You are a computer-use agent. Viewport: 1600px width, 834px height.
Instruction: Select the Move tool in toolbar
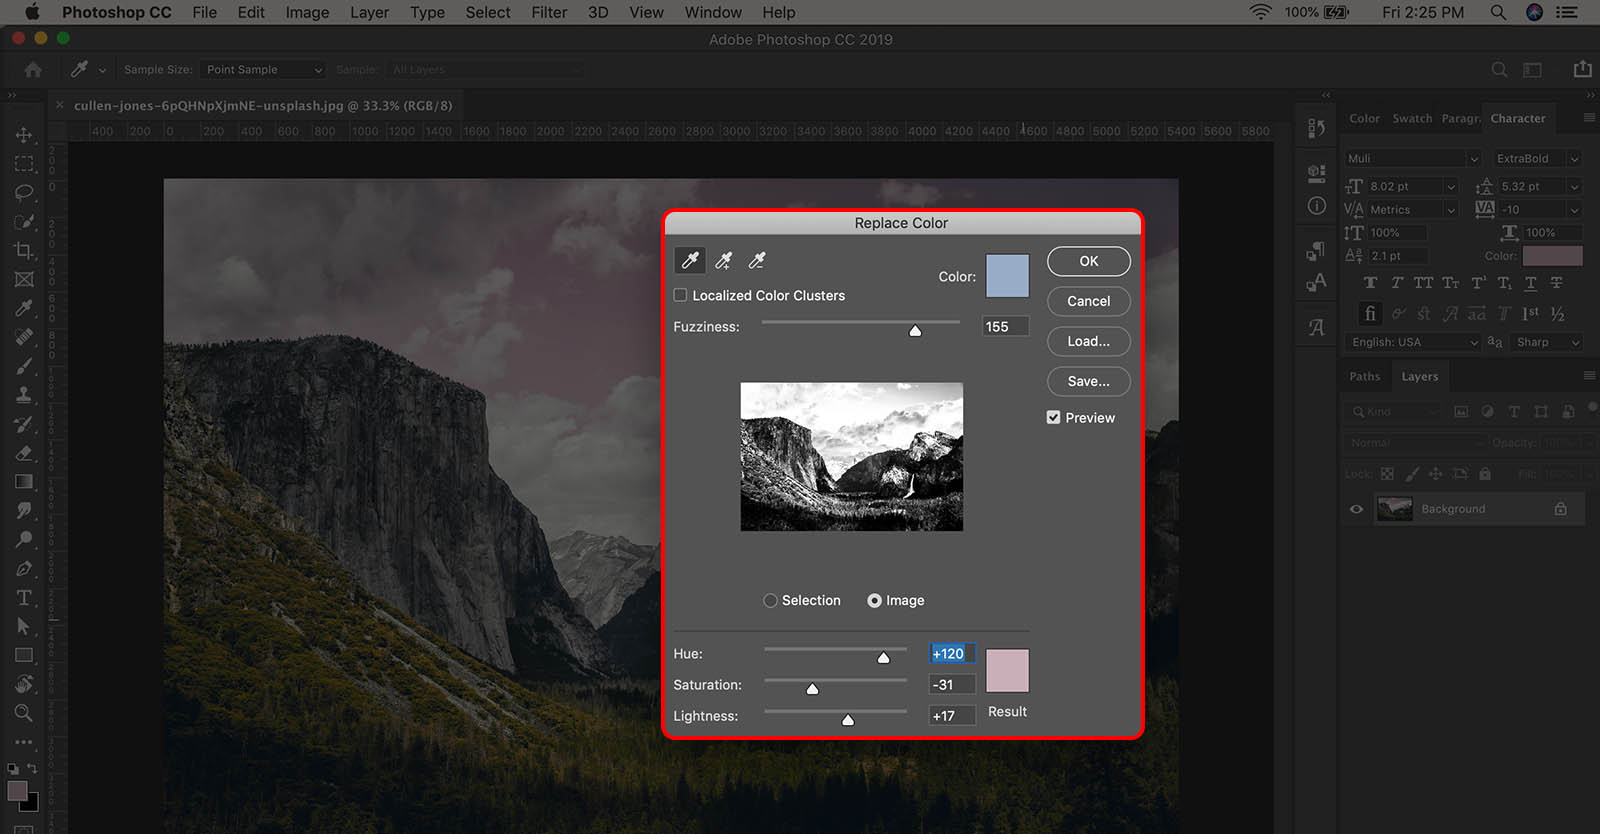pyautogui.click(x=24, y=135)
